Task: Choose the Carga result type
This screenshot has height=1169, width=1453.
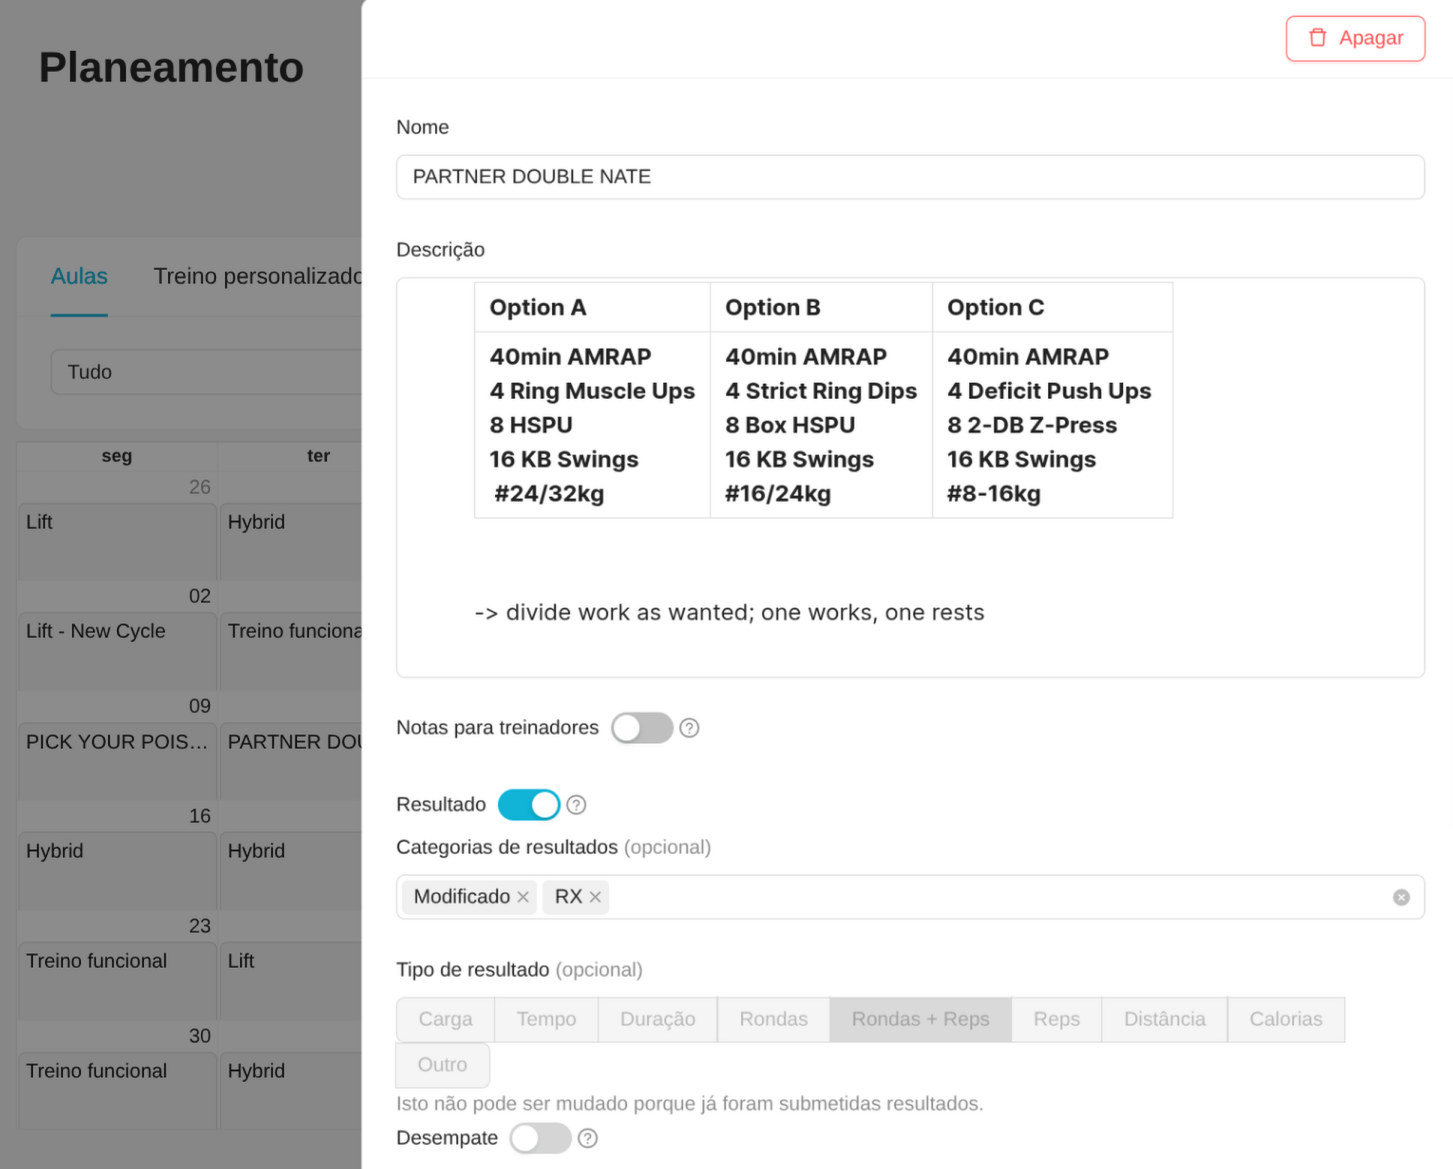Action: tap(445, 1019)
